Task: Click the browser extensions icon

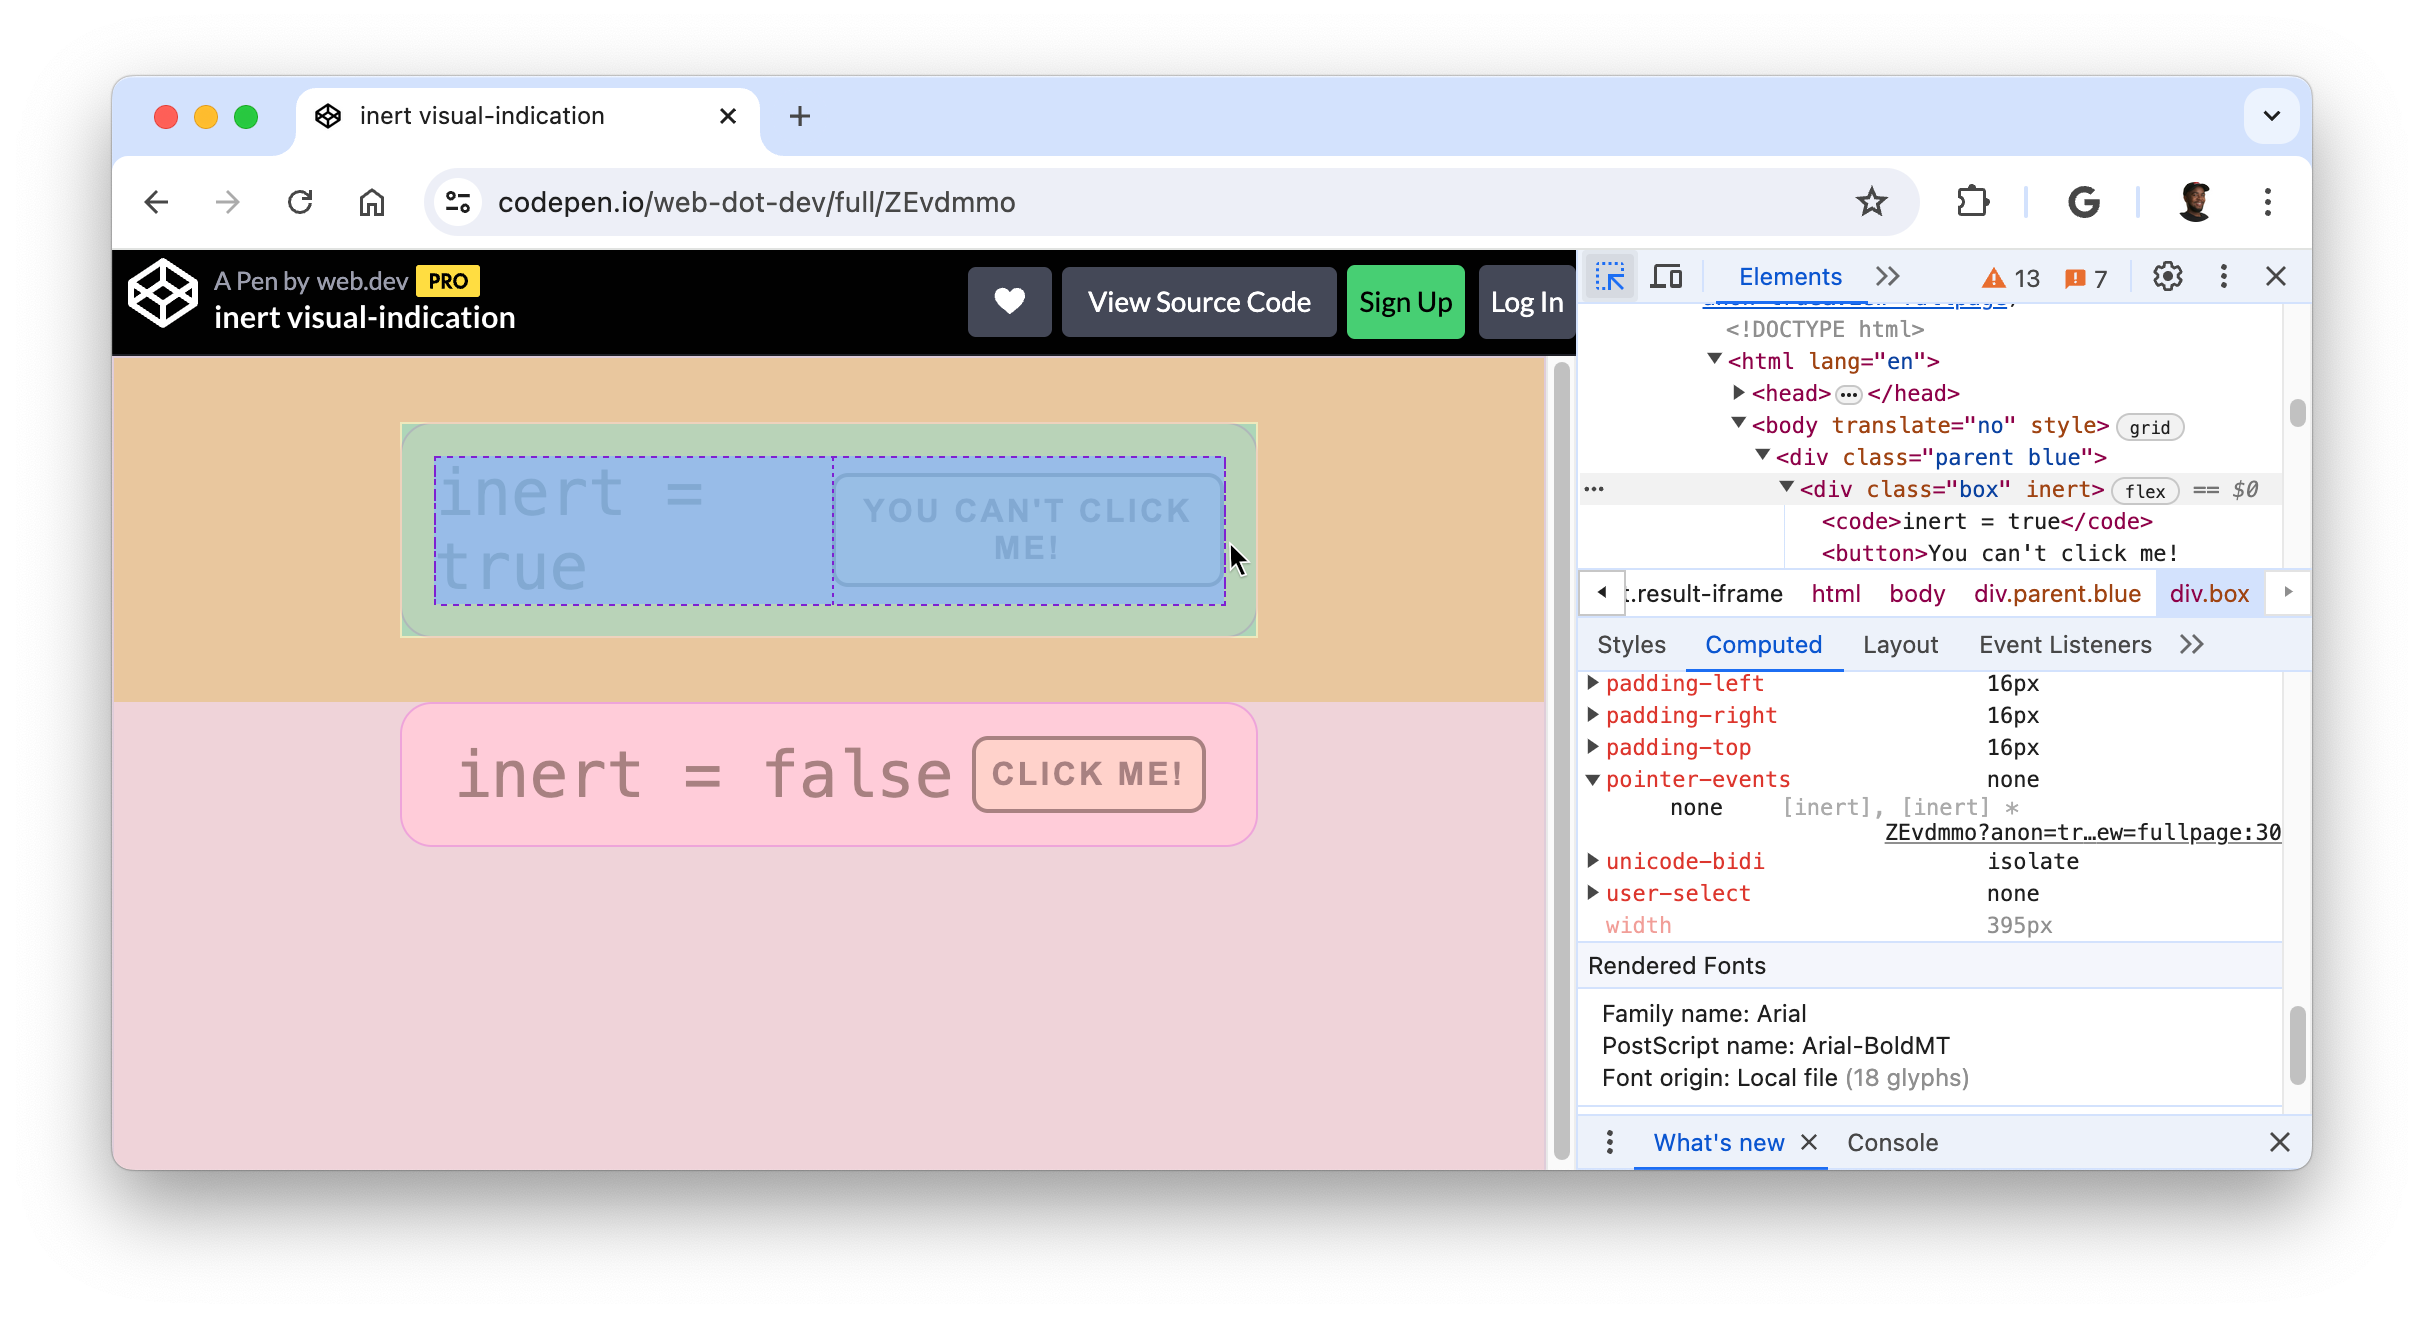Action: 1971,201
